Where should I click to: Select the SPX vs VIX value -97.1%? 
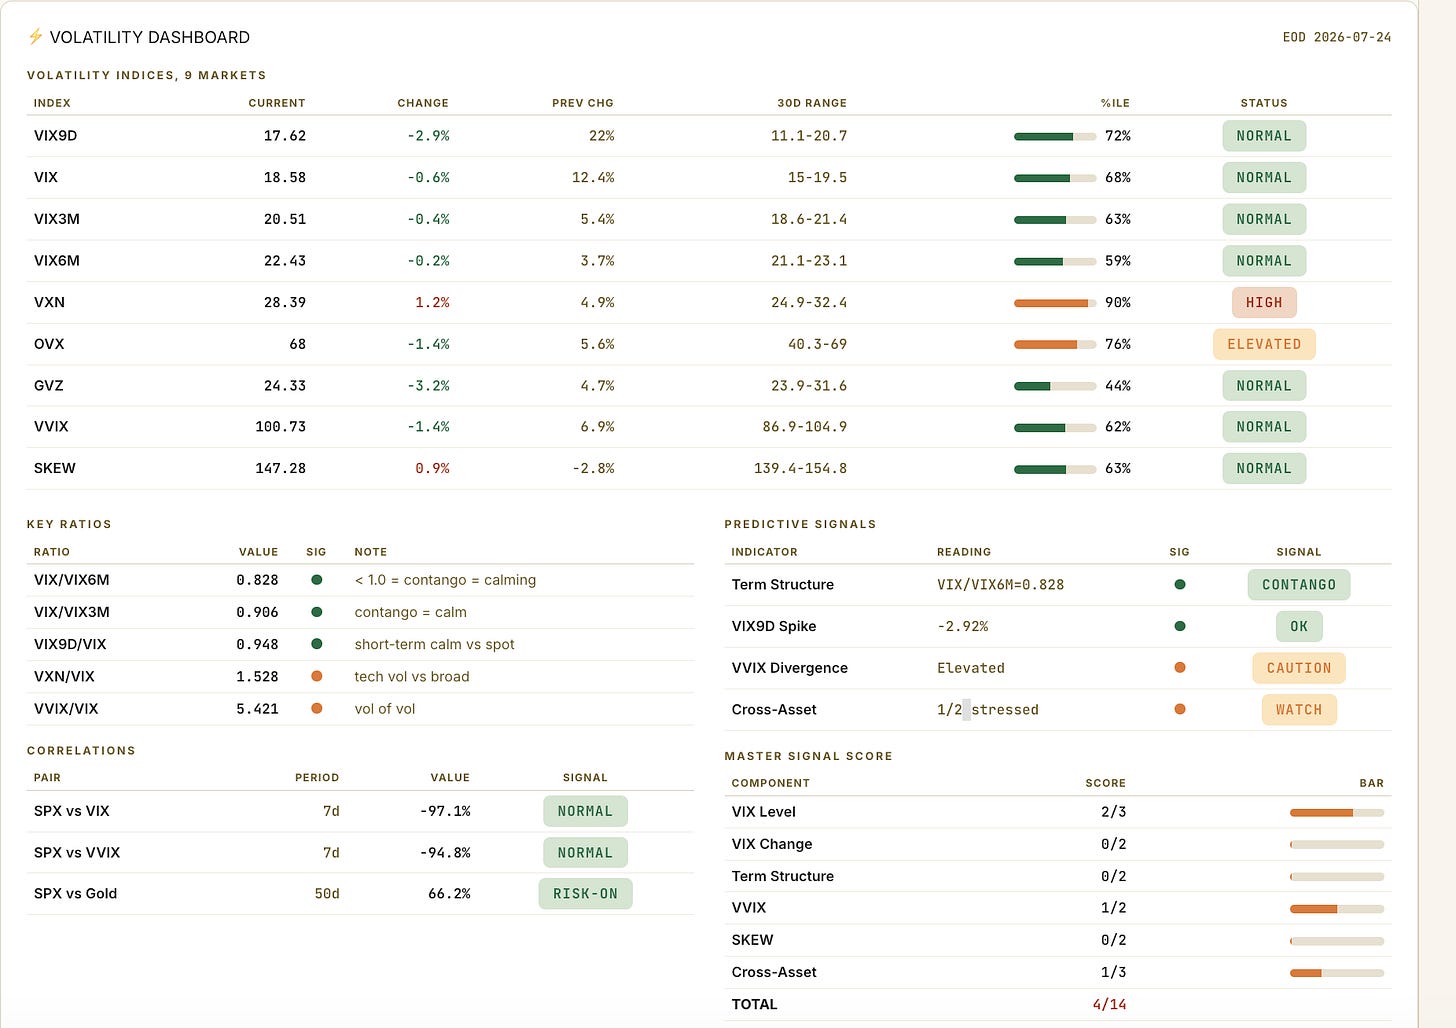pyautogui.click(x=445, y=811)
